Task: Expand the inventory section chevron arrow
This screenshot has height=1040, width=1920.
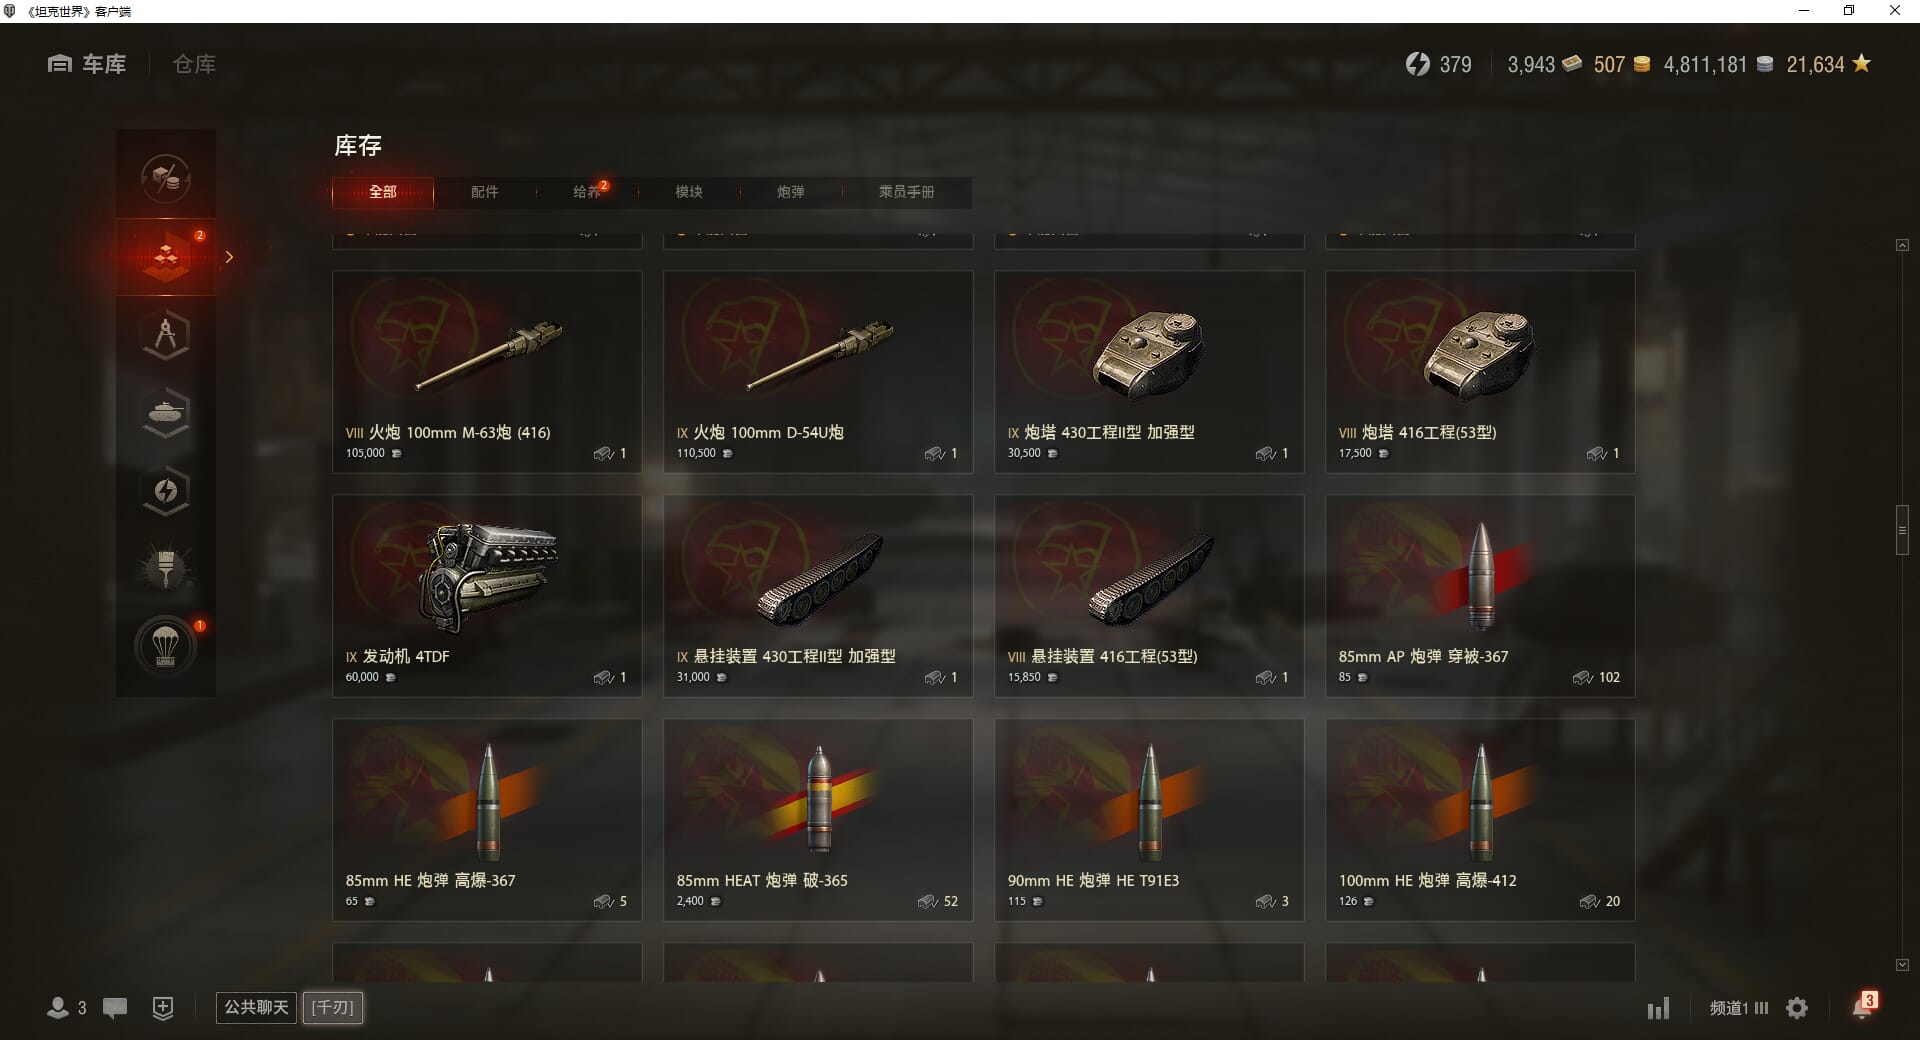Action: pos(229,257)
